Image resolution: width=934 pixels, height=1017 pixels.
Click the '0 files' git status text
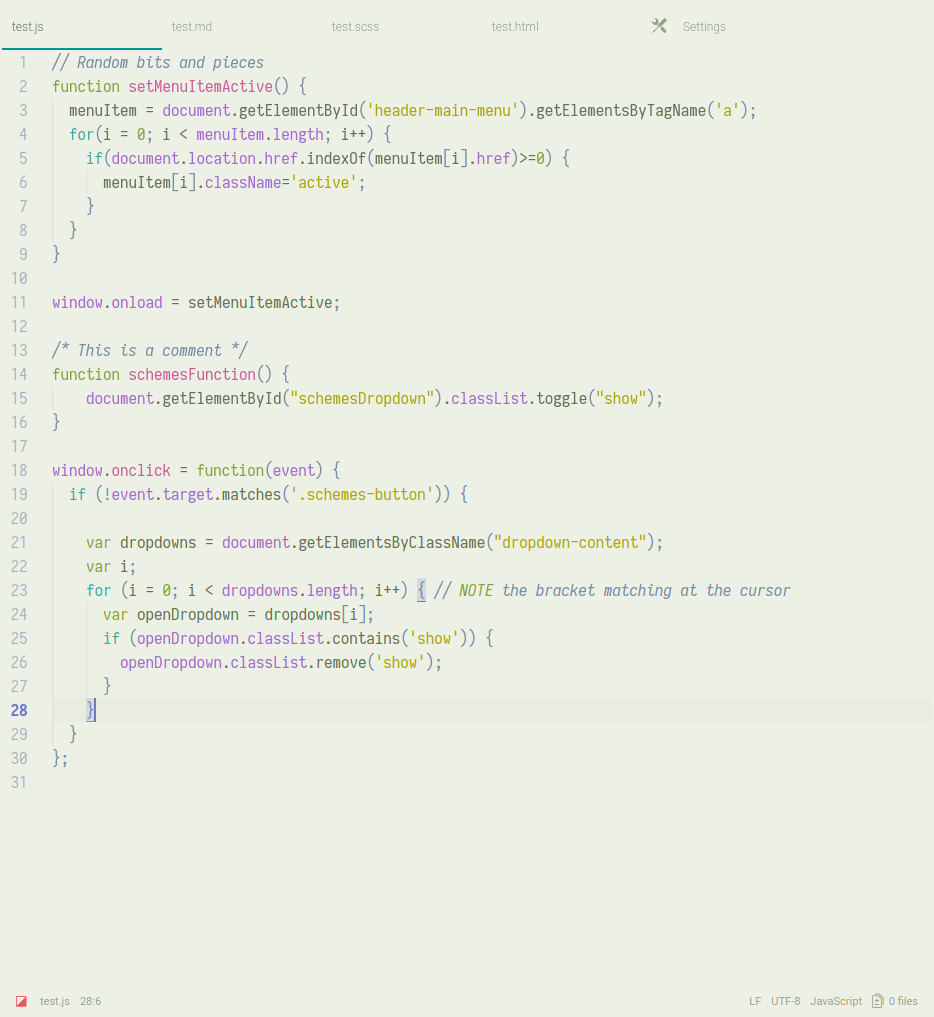pos(903,1001)
